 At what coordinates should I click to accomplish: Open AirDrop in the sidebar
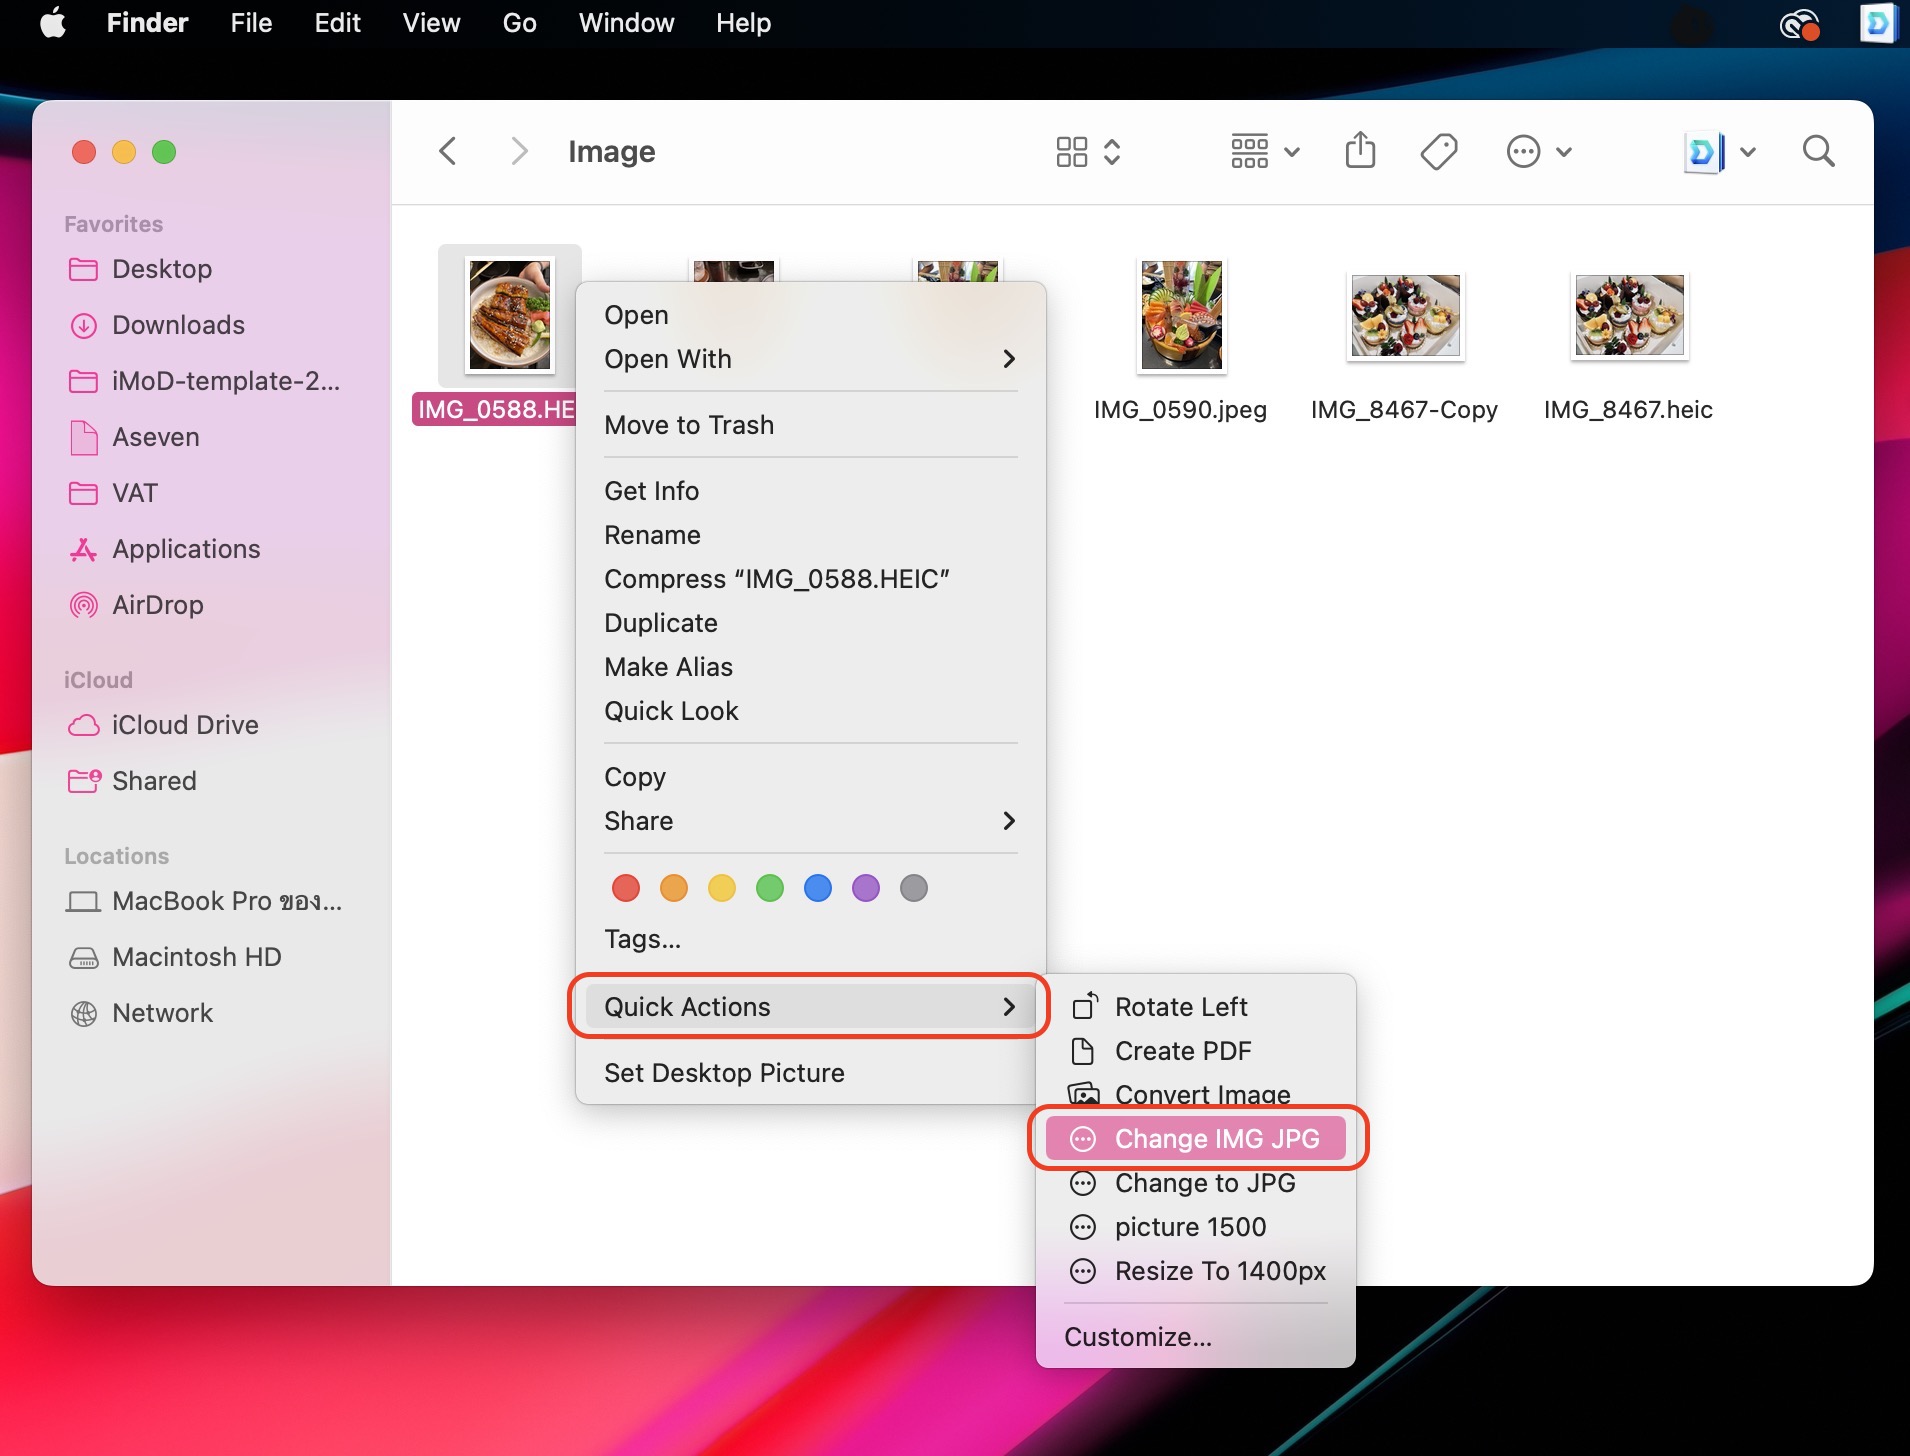(157, 605)
